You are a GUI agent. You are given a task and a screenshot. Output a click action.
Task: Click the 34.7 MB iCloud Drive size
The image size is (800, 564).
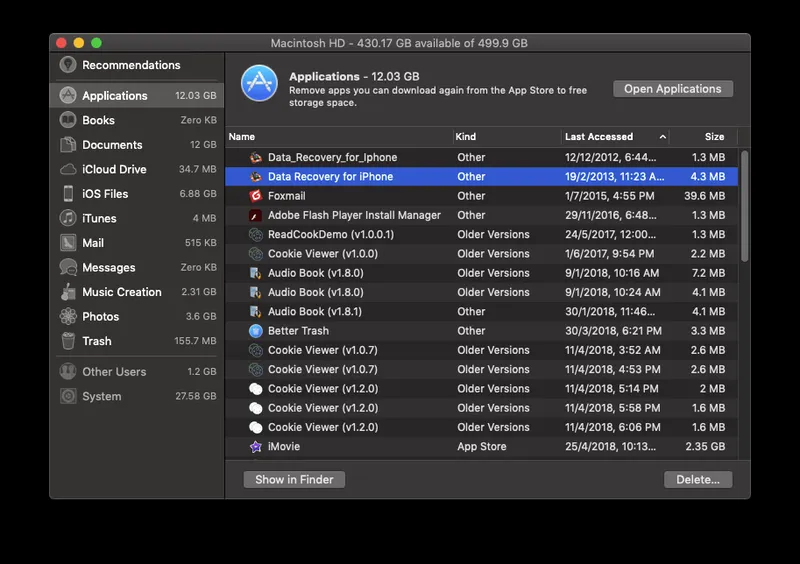(x=197, y=169)
